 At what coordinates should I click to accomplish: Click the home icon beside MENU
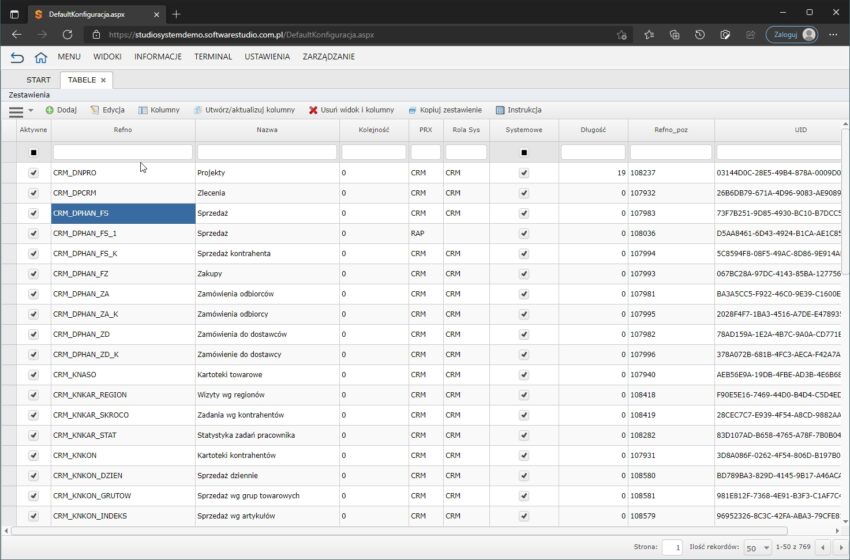pyautogui.click(x=41, y=57)
